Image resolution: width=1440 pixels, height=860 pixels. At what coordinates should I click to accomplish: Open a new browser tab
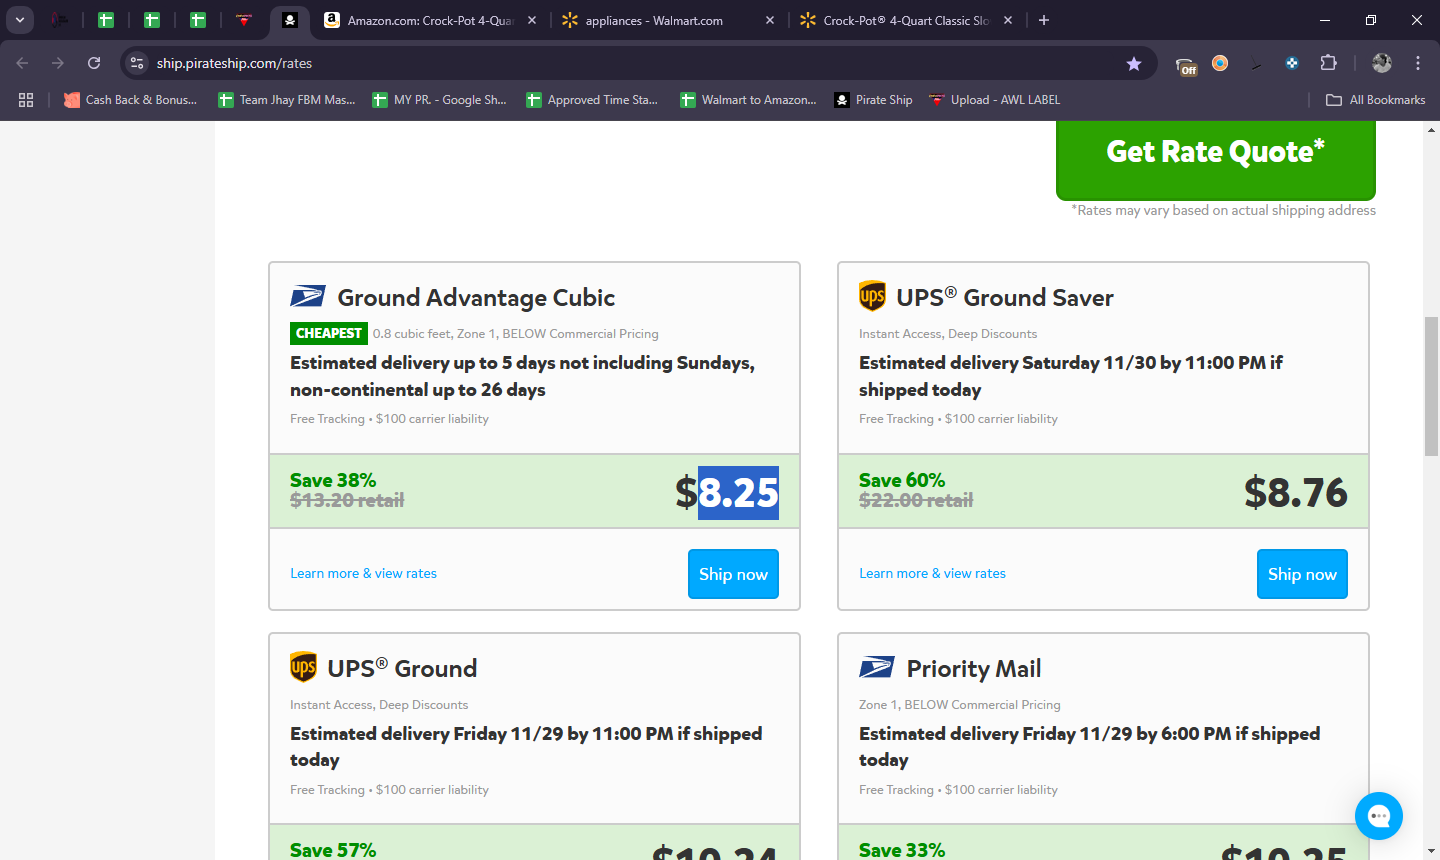pos(1044,20)
